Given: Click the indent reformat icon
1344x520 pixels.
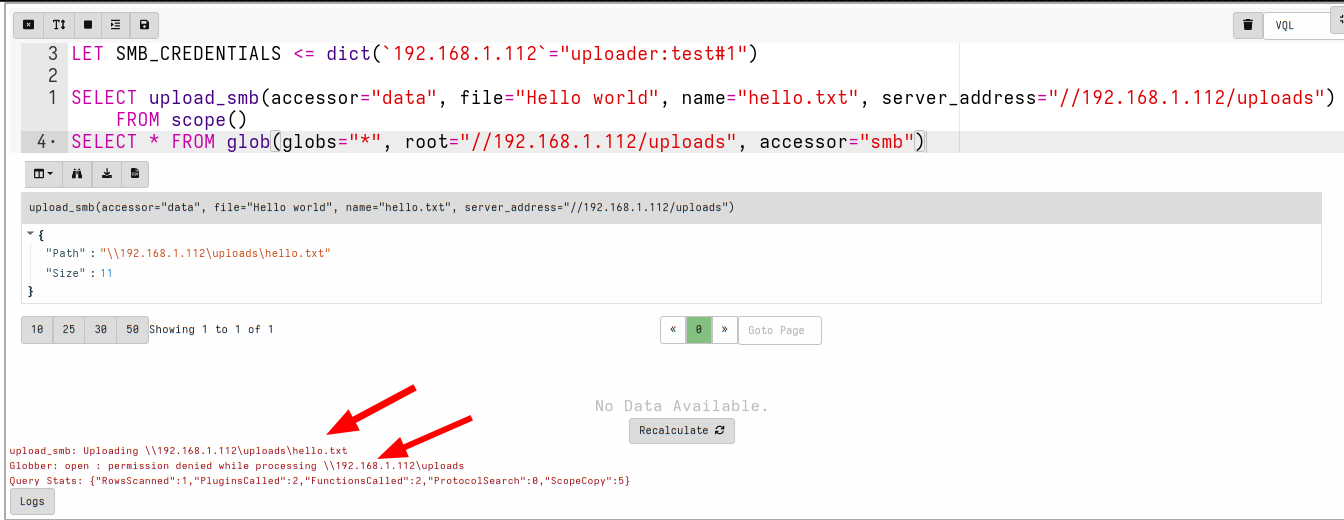Looking at the screenshot, I should 116,25.
